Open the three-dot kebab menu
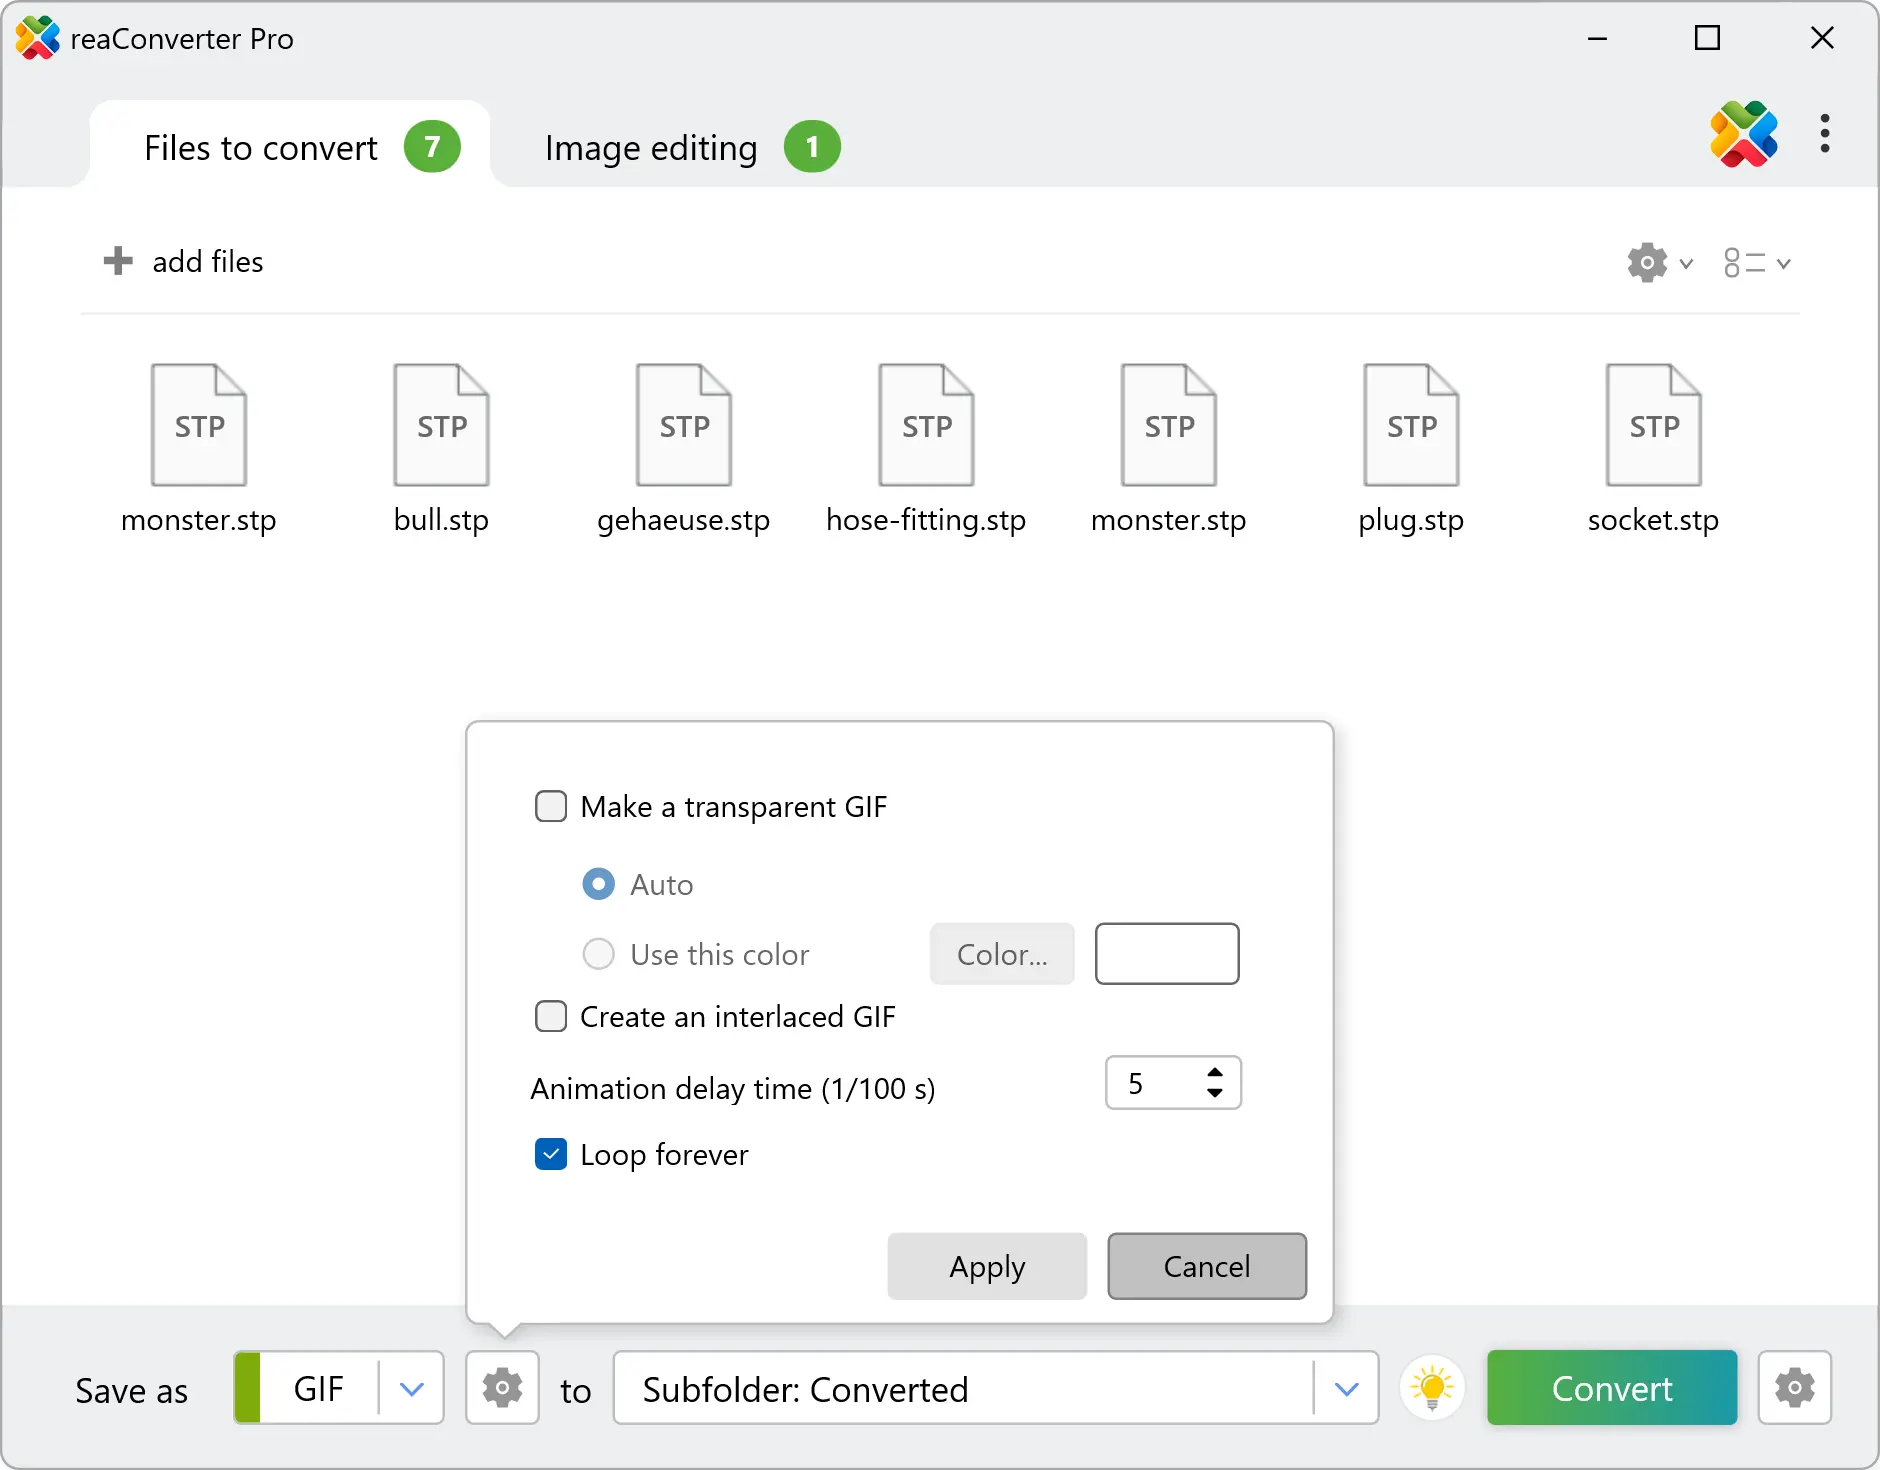The width and height of the screenshot is (1880, 1470). pos(1825,134)
